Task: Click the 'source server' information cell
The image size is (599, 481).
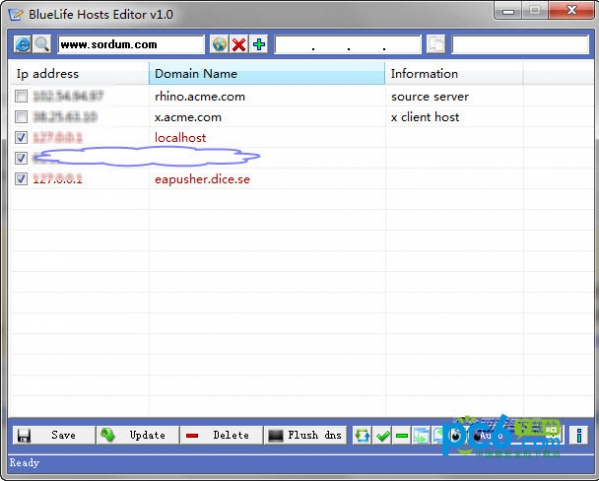Action: point(430,96)
